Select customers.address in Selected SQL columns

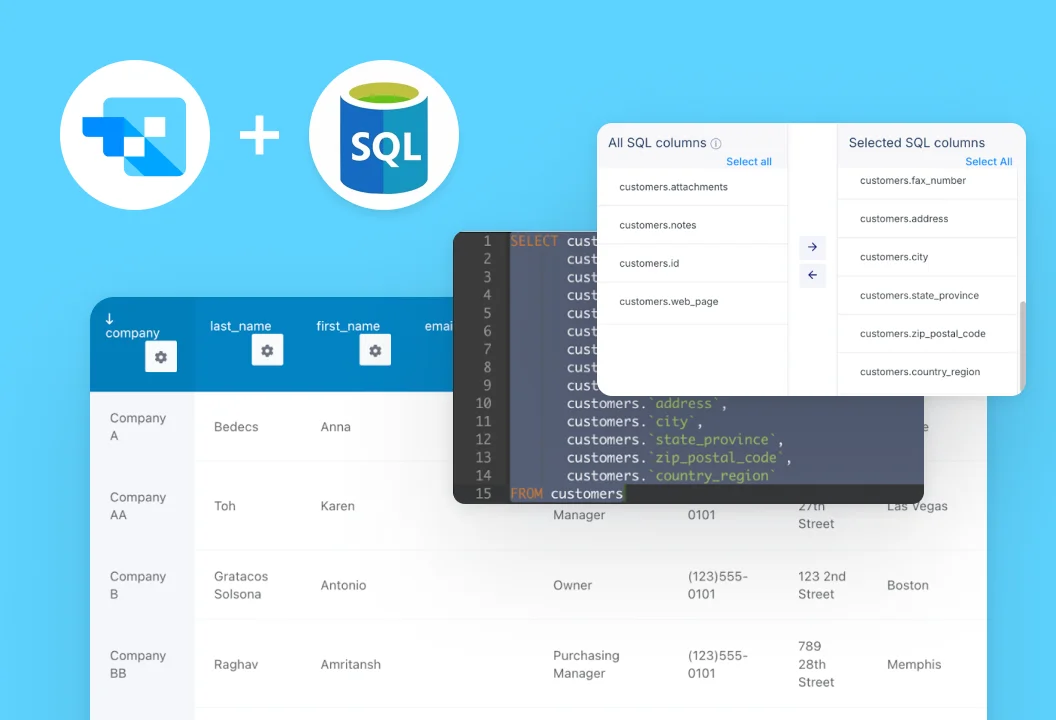(927, 219)
